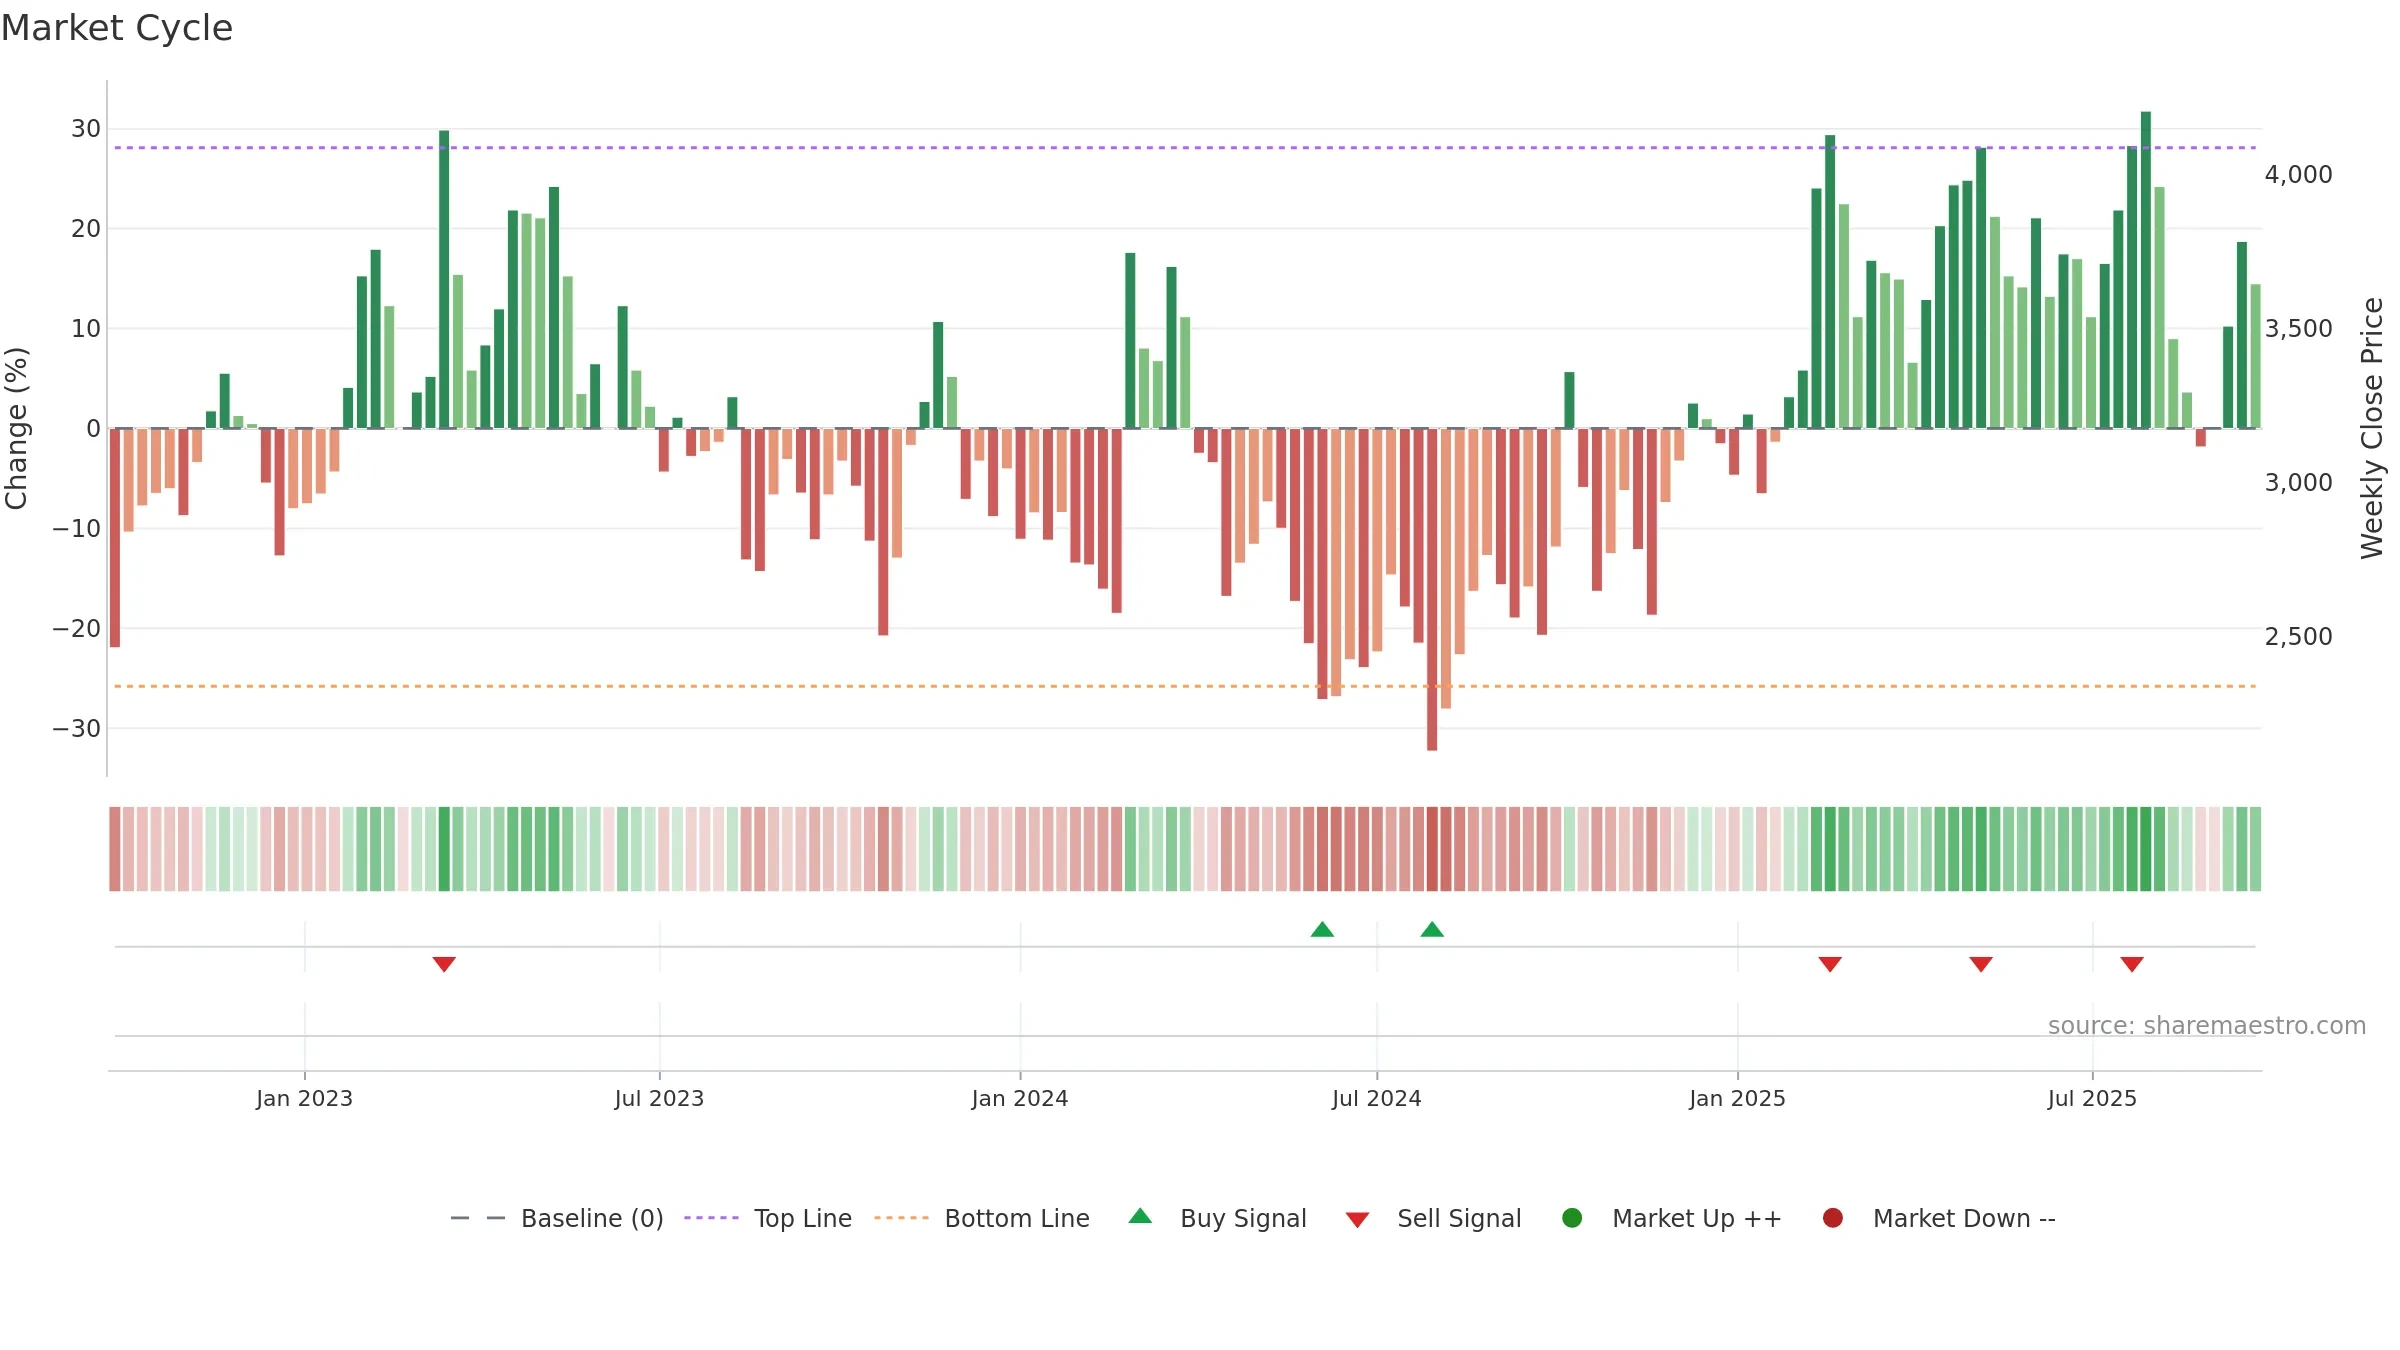Click the source: sharemaestro.com text
The height and width of the screenshot is (1350, 2400).
tap(2207, 1025)
